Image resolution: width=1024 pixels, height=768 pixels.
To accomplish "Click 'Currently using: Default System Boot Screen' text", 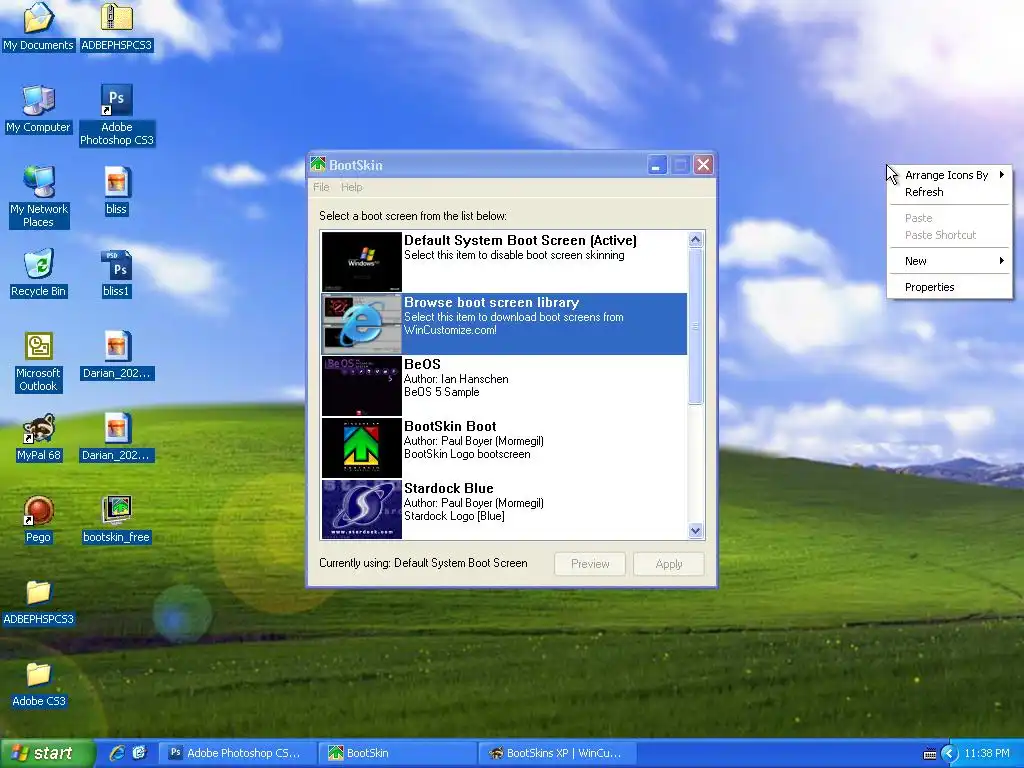I will point(423,563).
